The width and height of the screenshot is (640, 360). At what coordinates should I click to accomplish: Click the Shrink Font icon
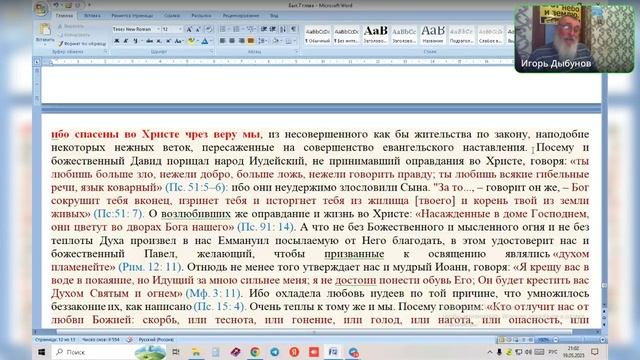click(198, 29)
